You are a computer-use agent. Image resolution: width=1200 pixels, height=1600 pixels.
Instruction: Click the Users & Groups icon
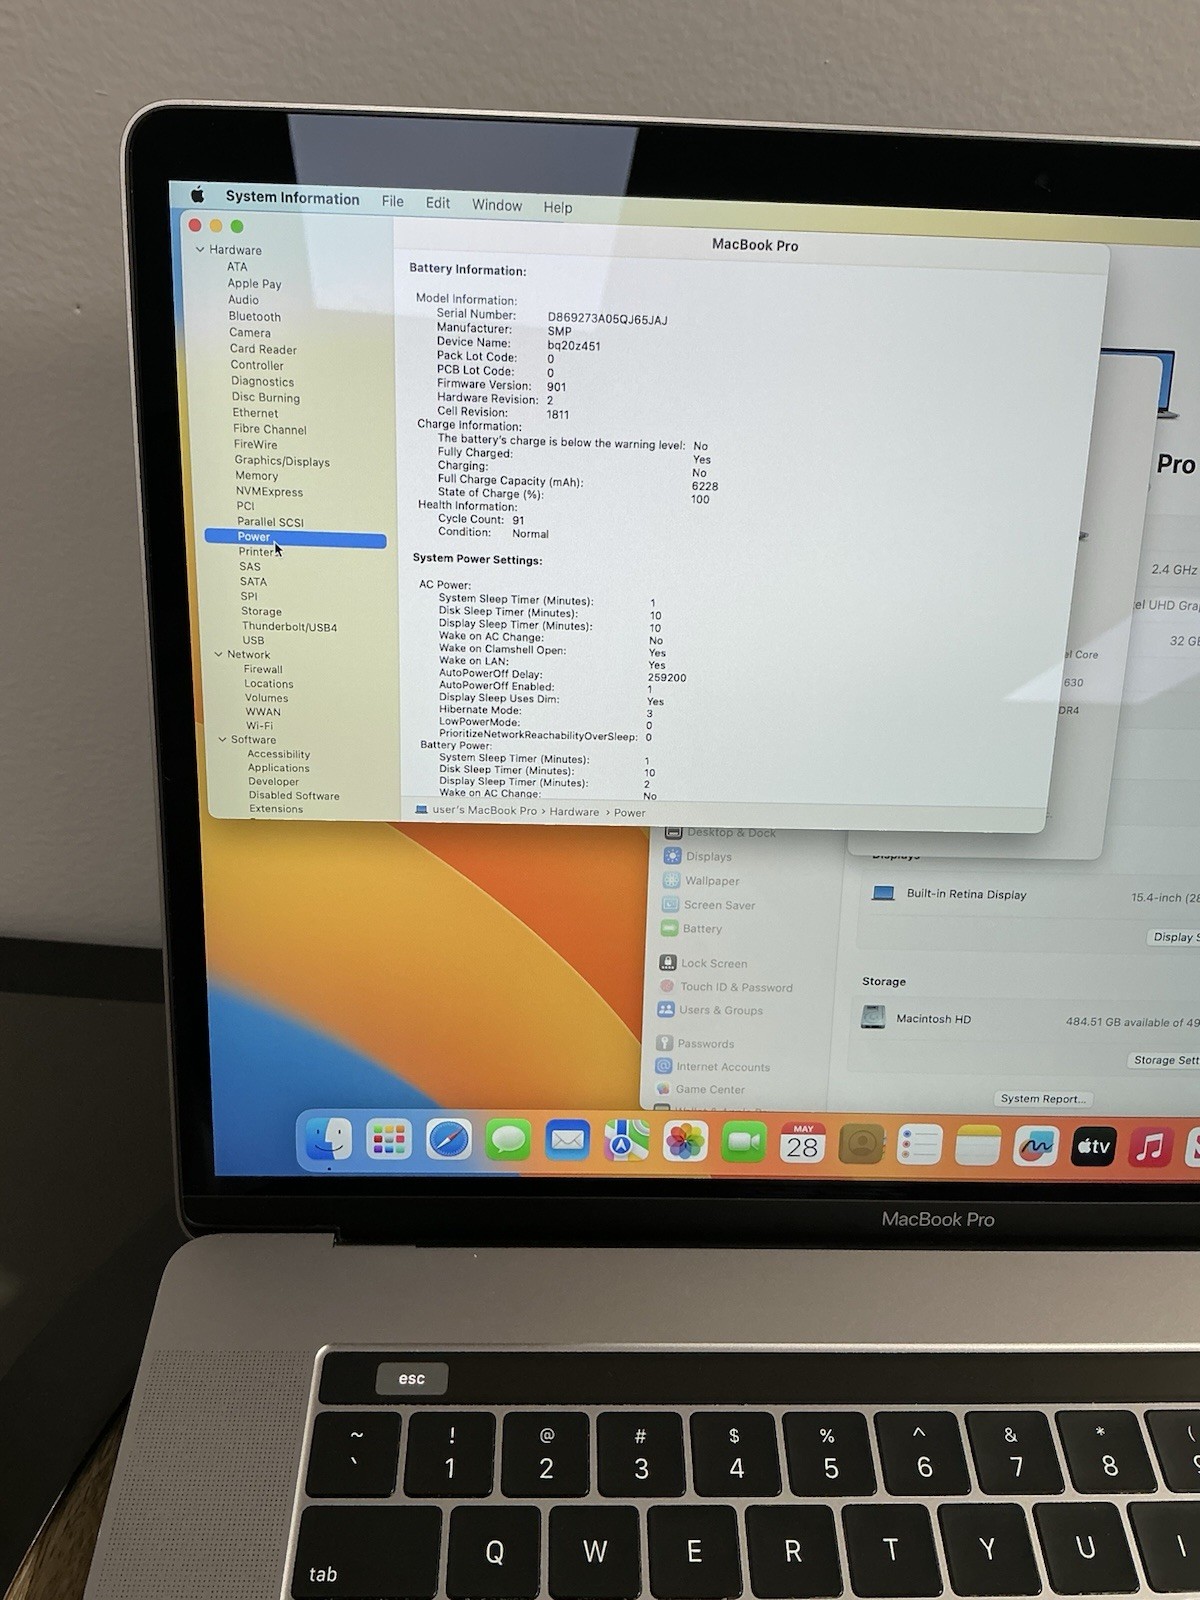click(x=665, y=1010)
